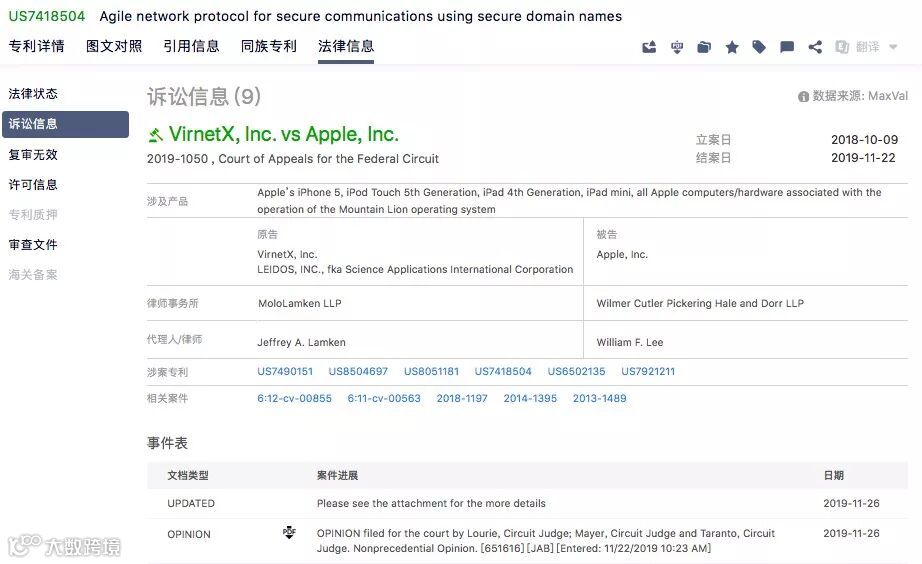Open 审查文件 sidebar item
Viewport: 922px width, 564px height.
[33, 245]
